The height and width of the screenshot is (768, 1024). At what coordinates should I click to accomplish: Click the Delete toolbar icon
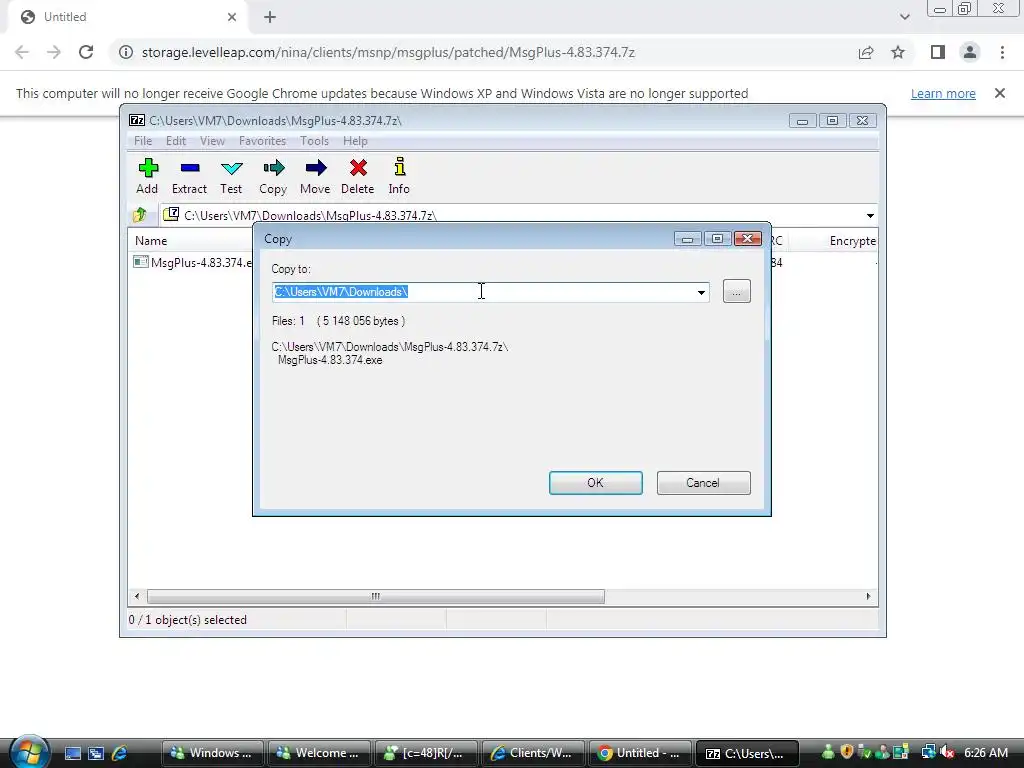pos(358,176)
